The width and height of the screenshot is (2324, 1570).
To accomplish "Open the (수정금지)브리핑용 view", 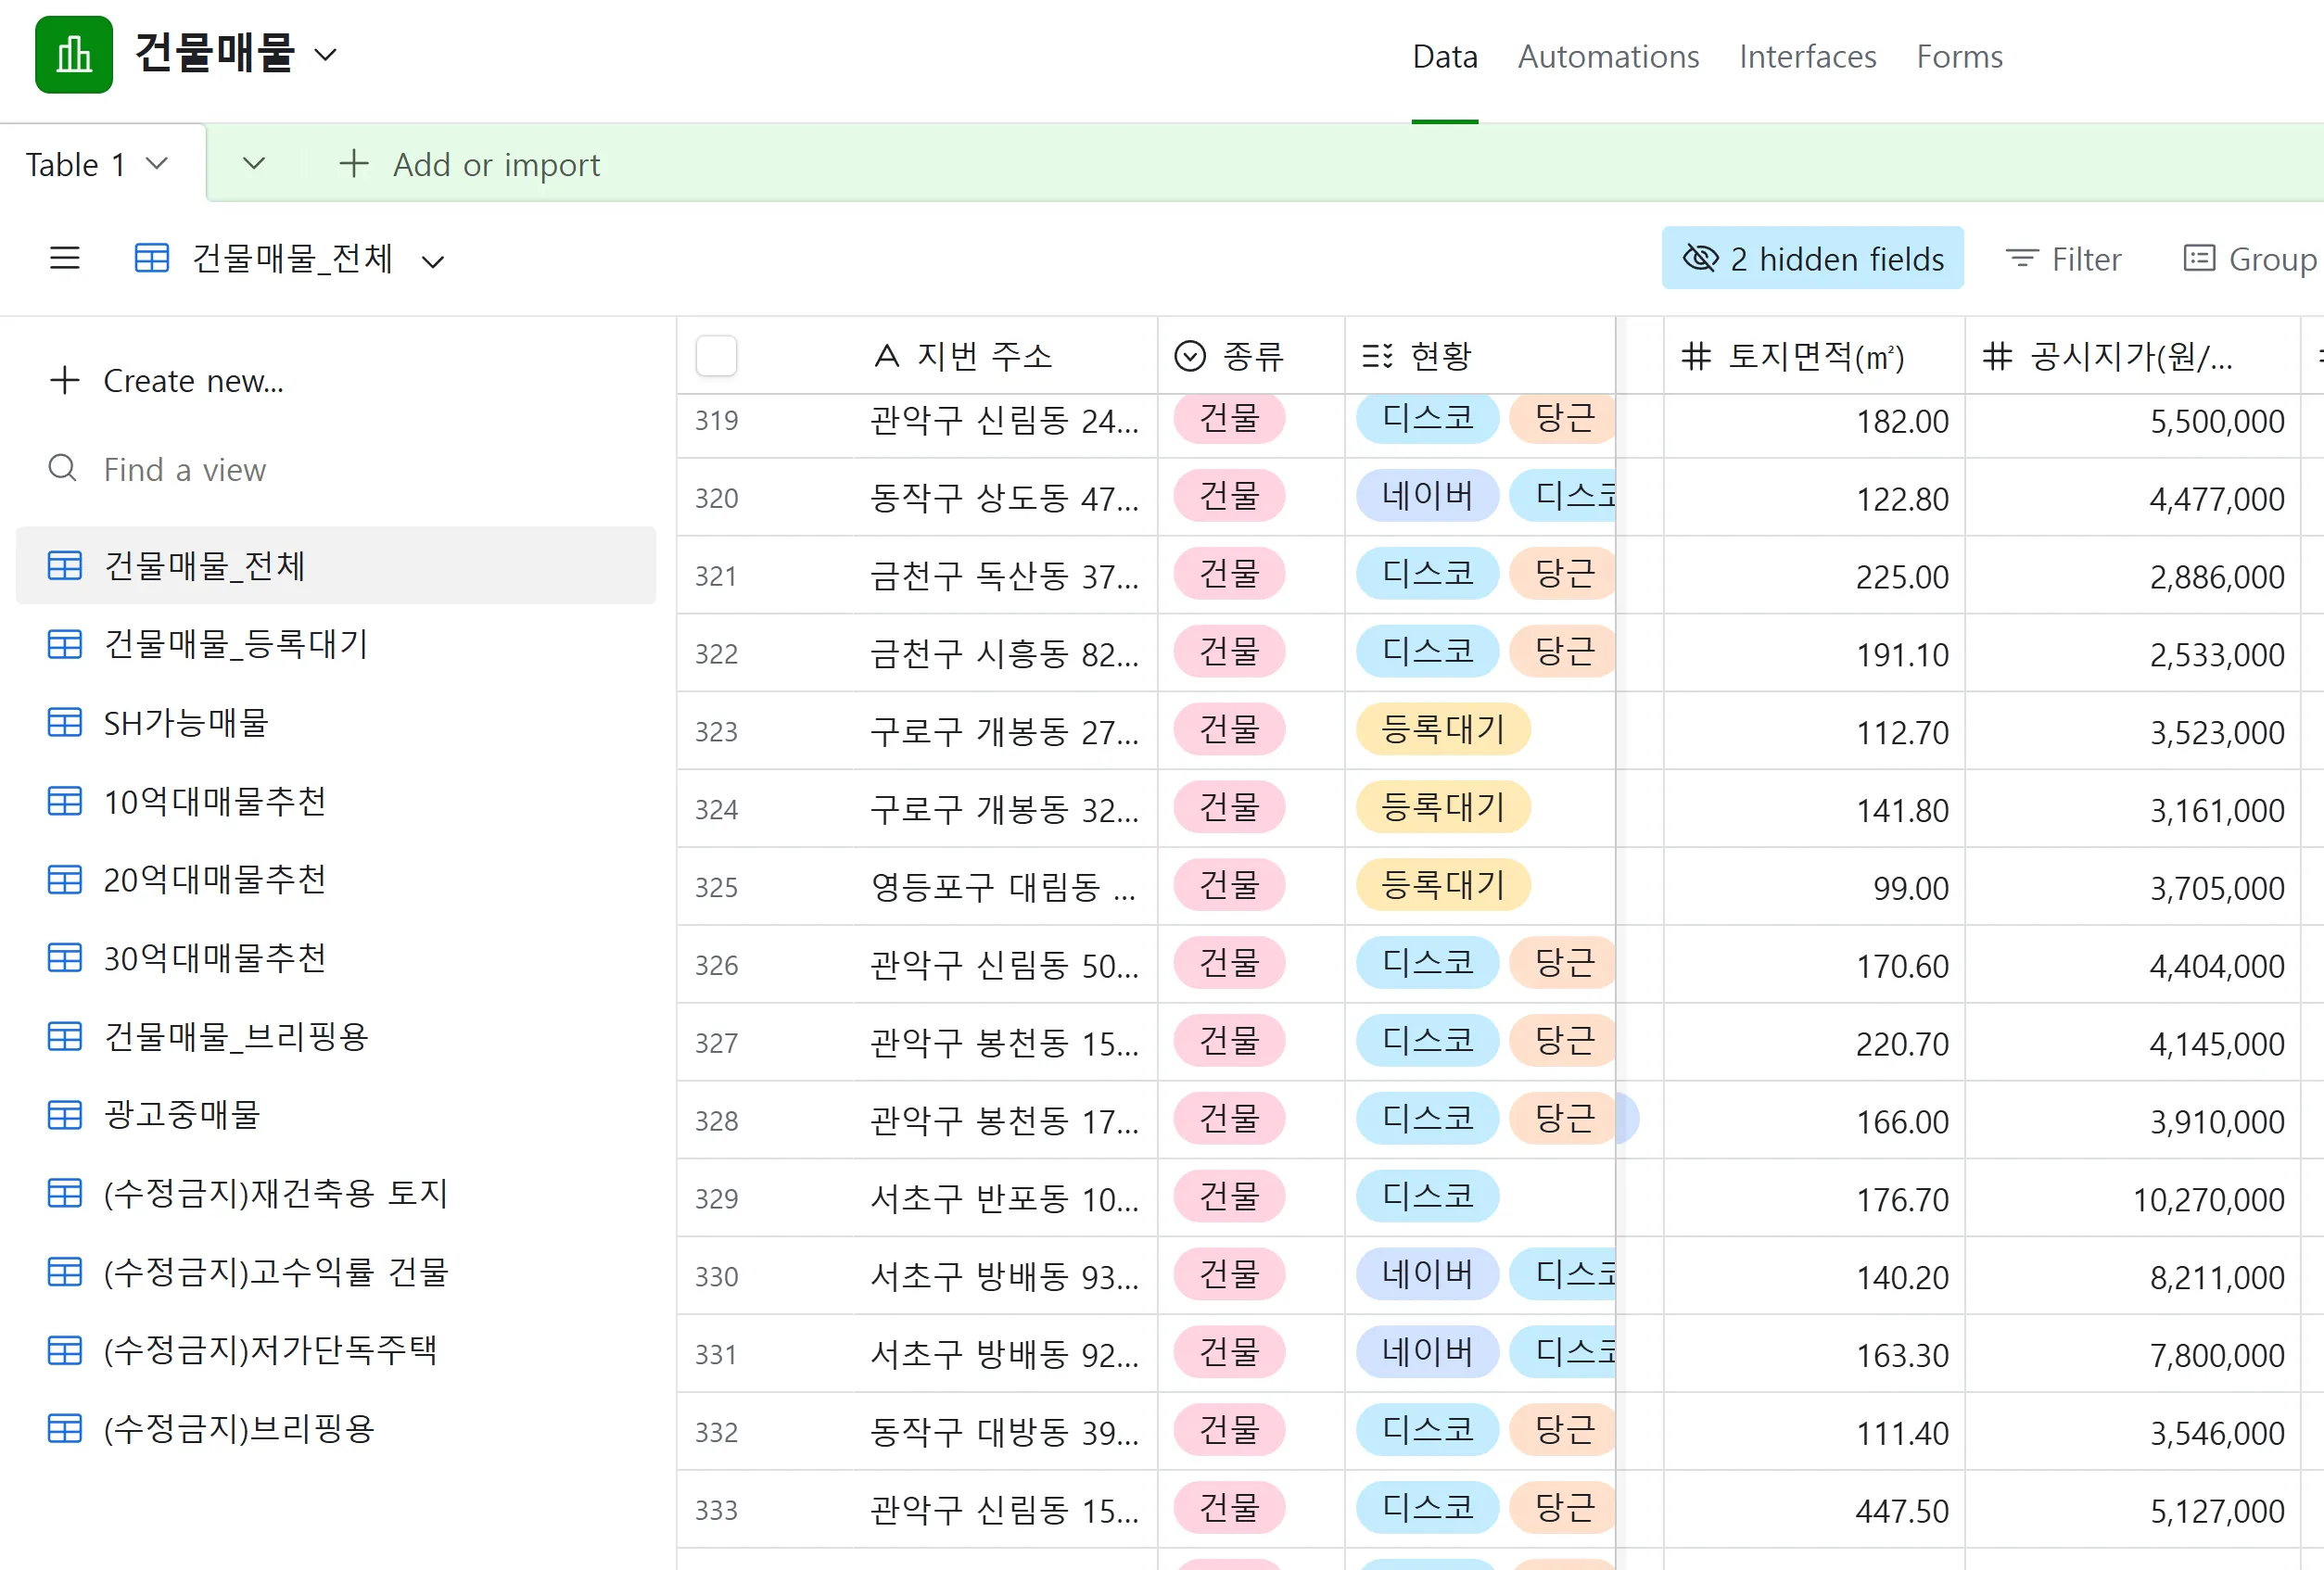I will (336, 1429).
